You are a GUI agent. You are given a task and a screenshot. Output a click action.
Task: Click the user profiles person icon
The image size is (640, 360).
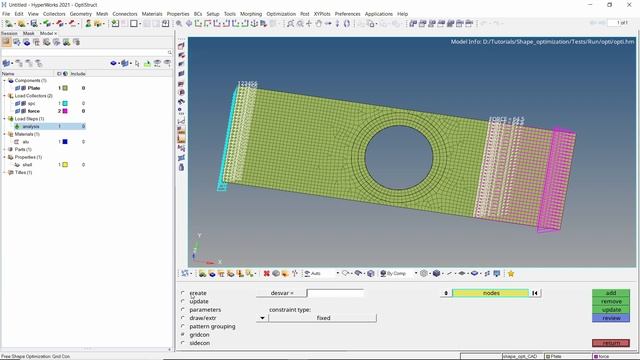click(x=88, y=24)
